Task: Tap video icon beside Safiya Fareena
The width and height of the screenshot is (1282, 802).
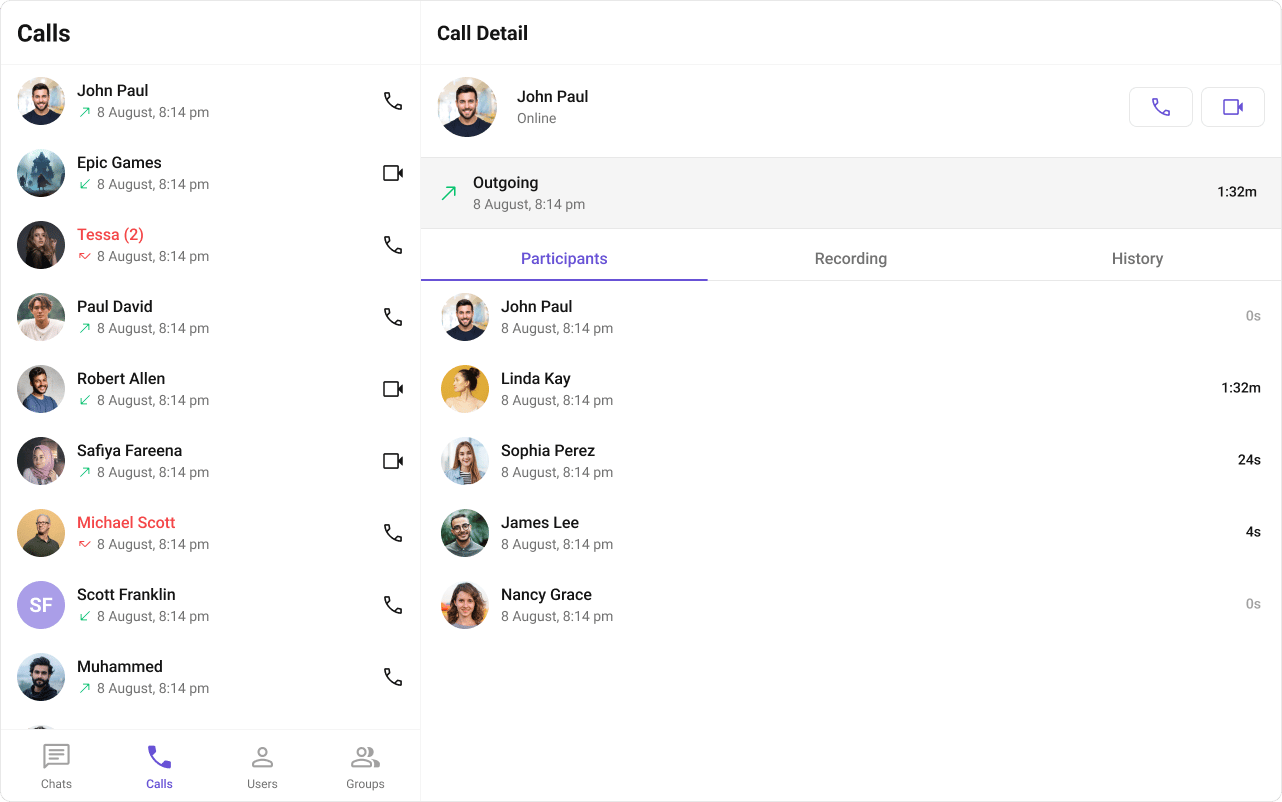Action: (393, 461)
